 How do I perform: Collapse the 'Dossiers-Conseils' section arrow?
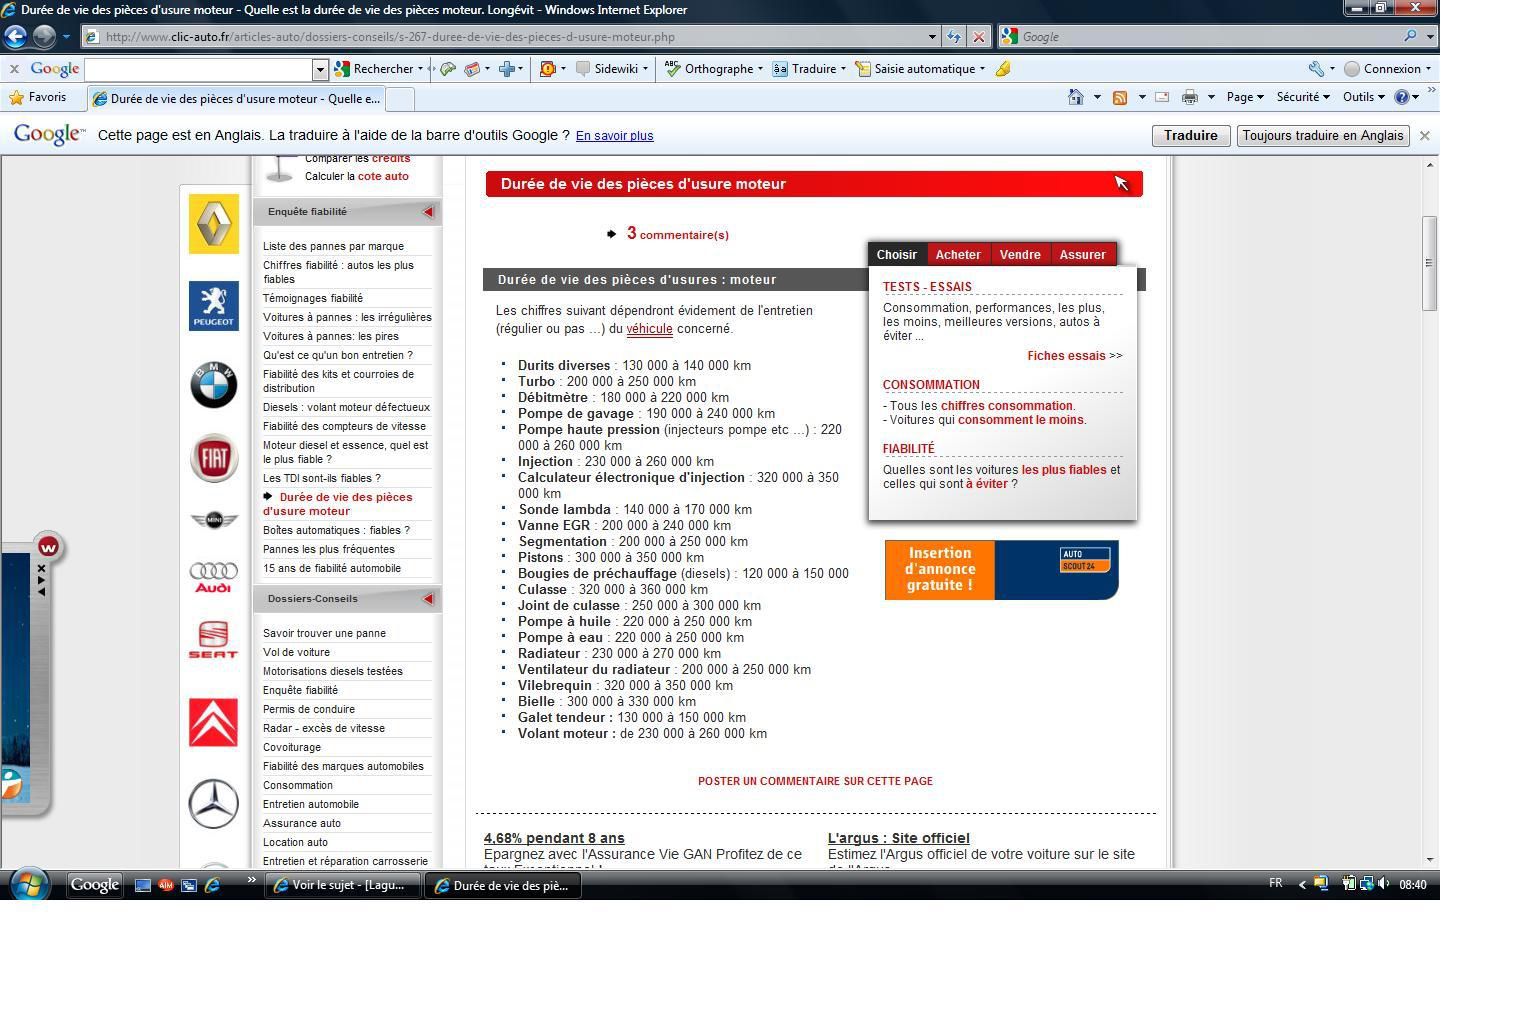coord(428,599)
